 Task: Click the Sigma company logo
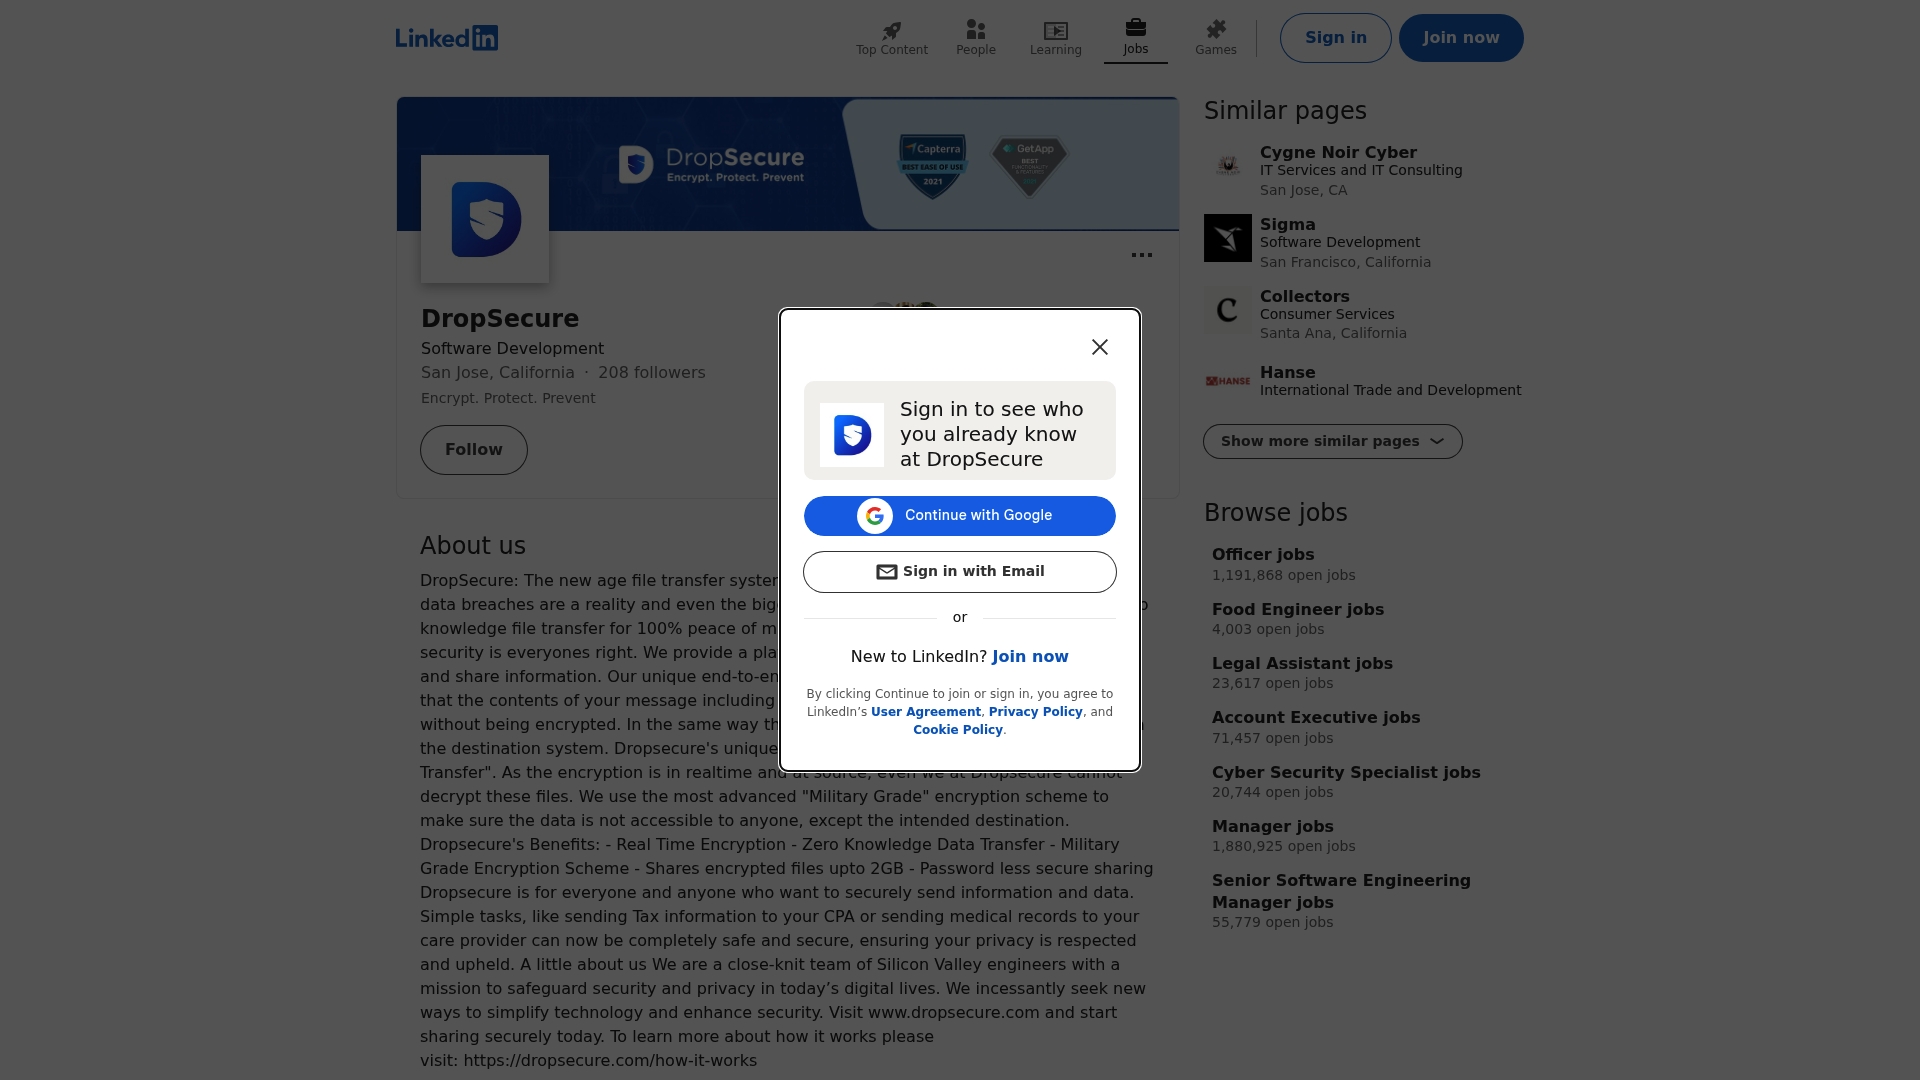click(1228, 238)
